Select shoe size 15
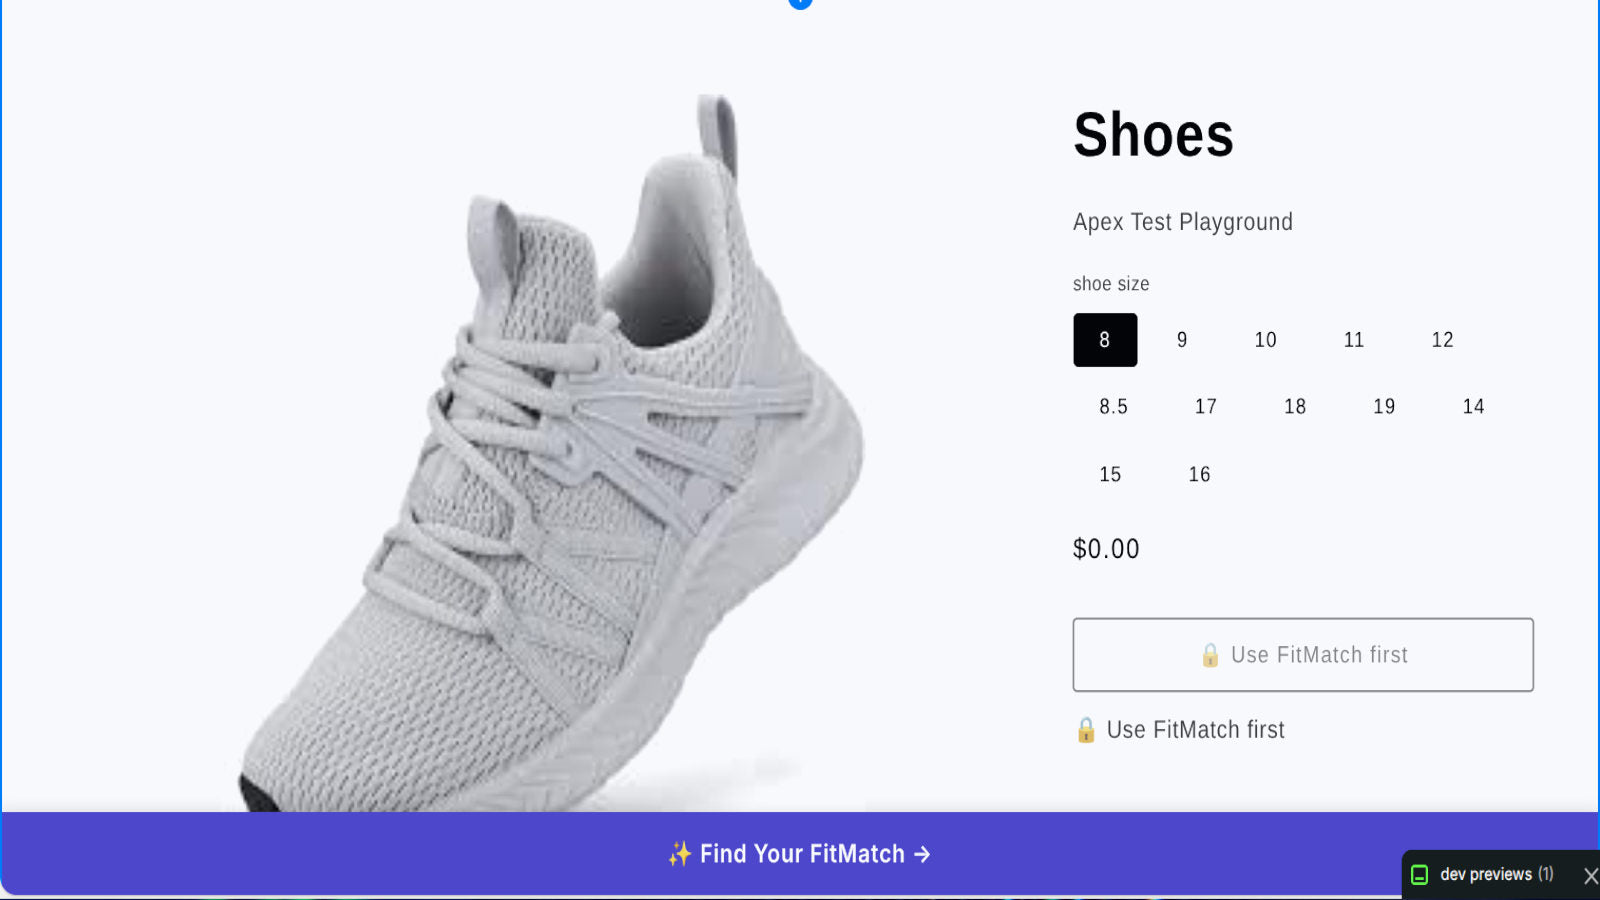The image size is (1600, 900). 1110,475
